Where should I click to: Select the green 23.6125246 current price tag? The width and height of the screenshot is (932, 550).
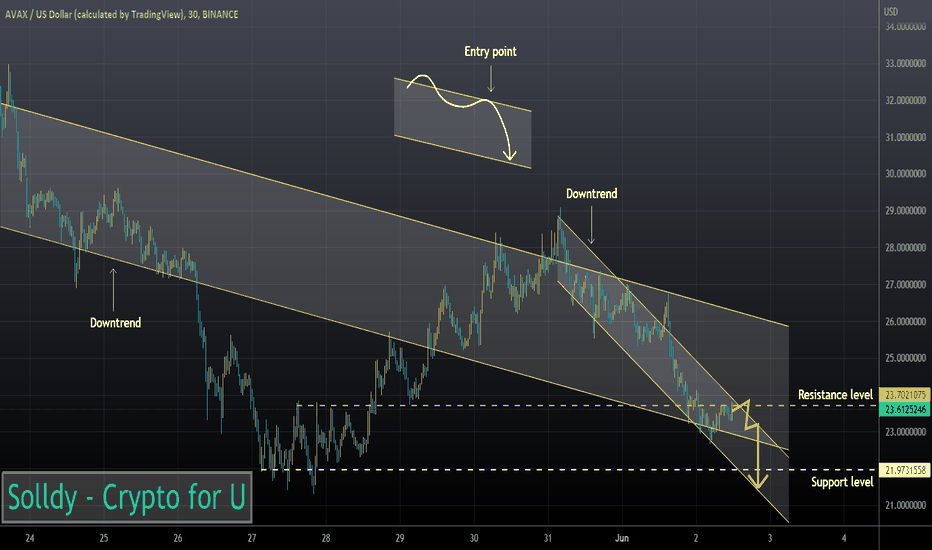tap(905, 410)
